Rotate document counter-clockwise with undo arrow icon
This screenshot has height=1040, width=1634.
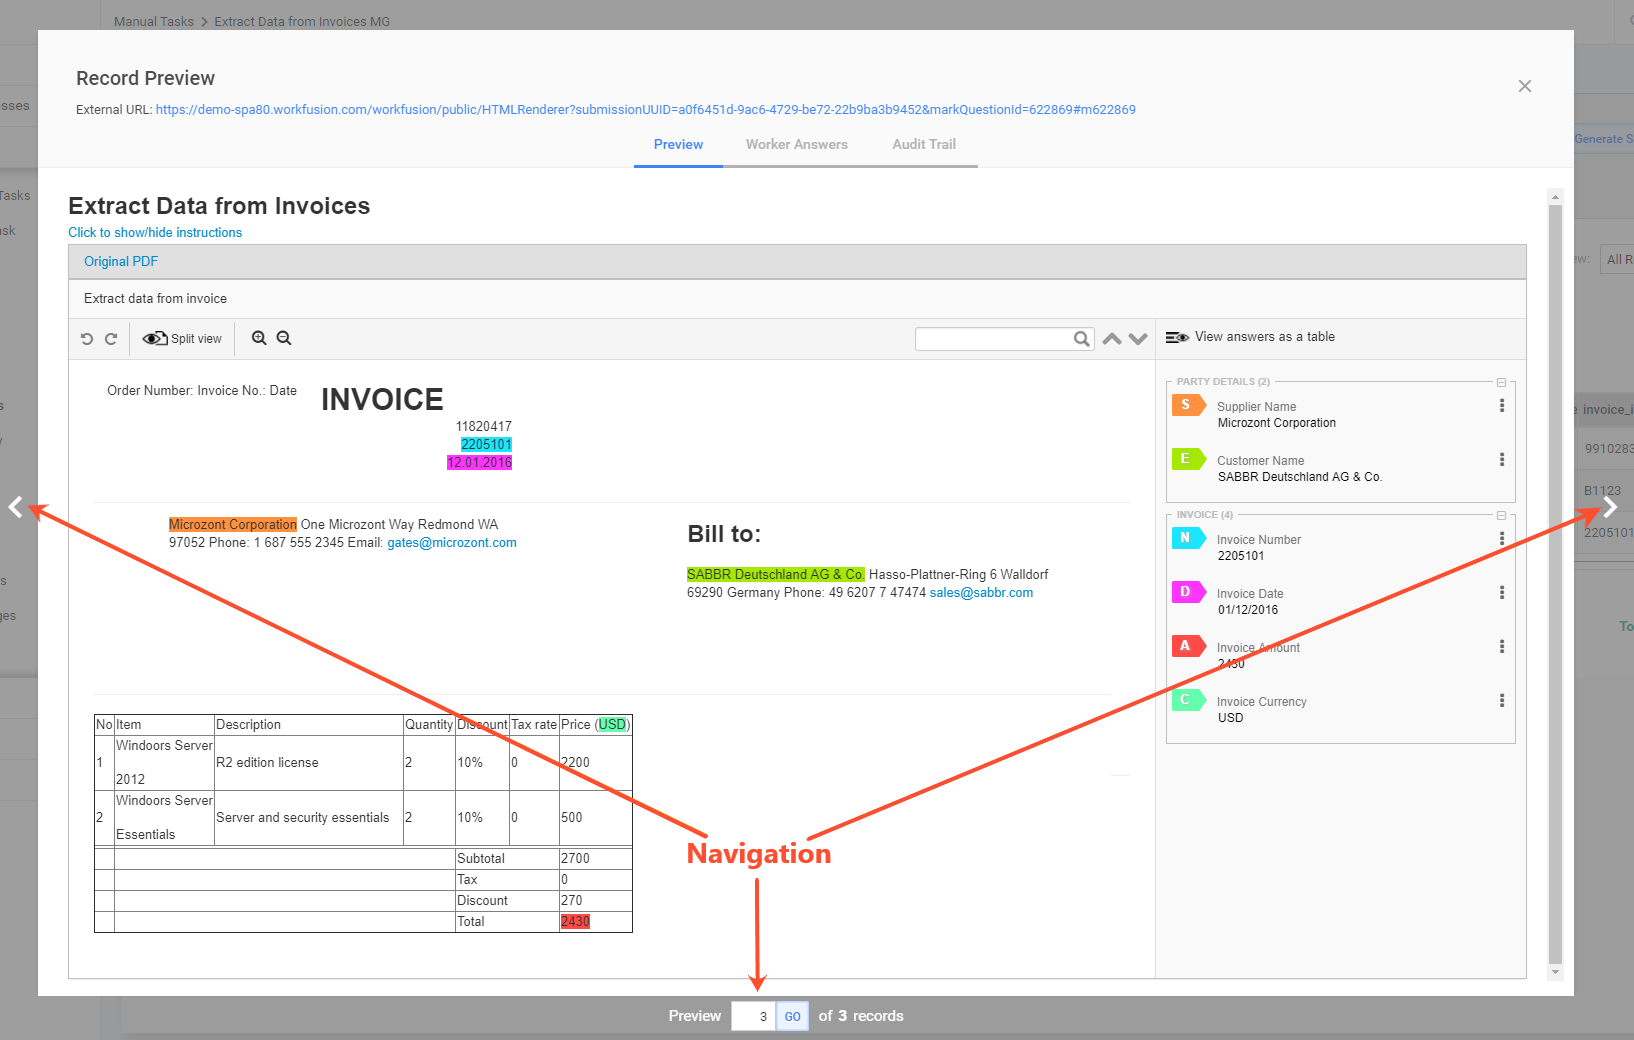point(87,339)
